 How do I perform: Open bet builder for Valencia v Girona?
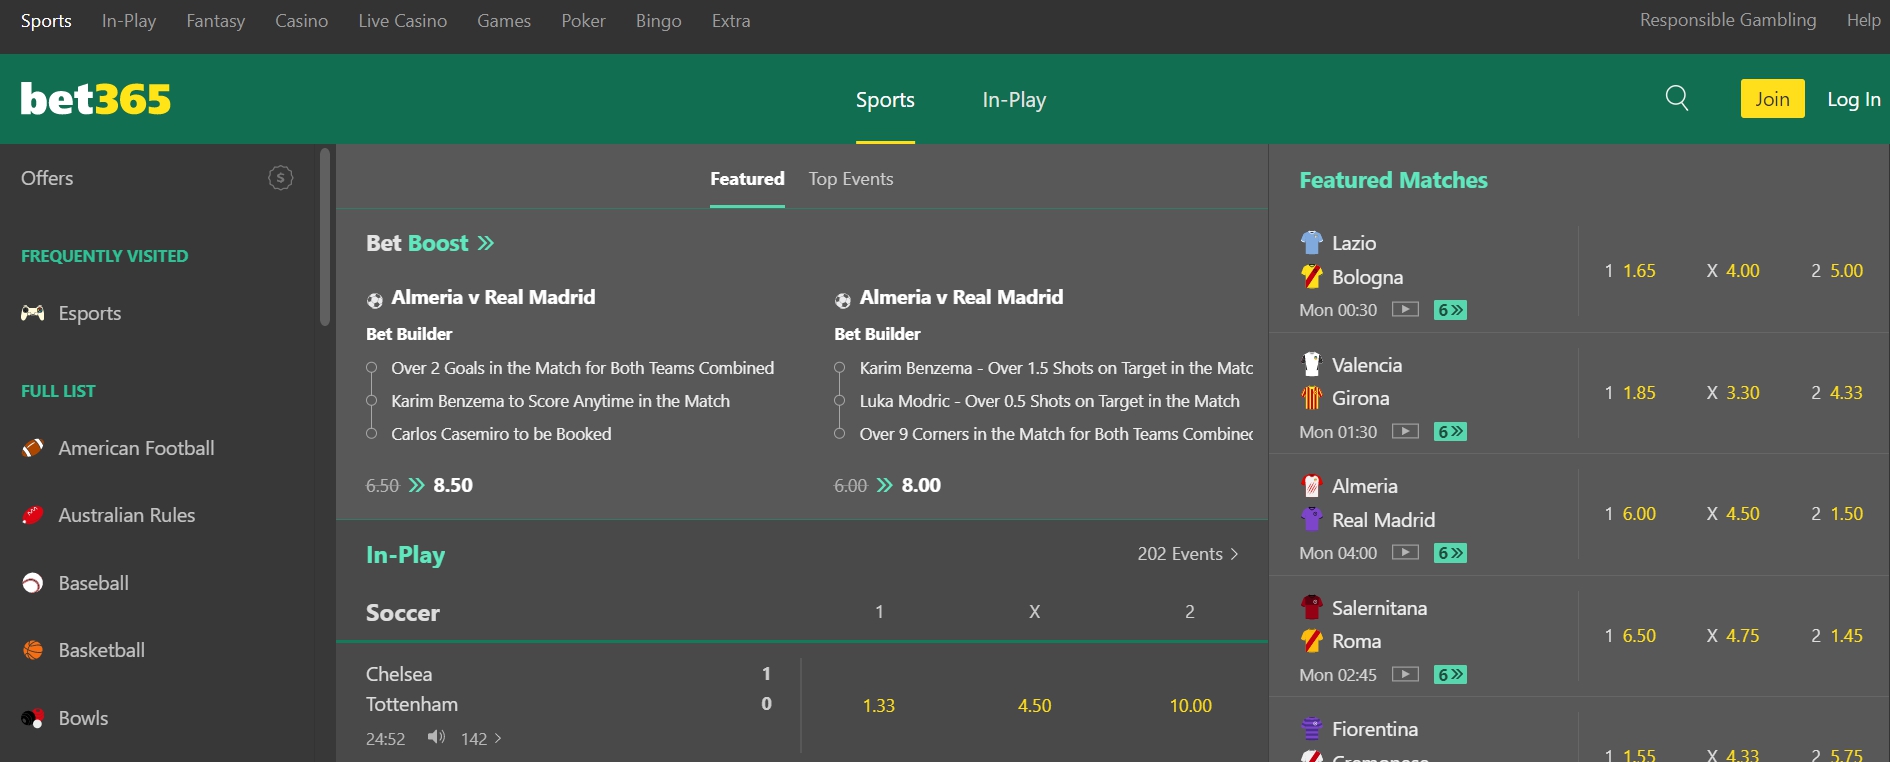[1449, 431]
